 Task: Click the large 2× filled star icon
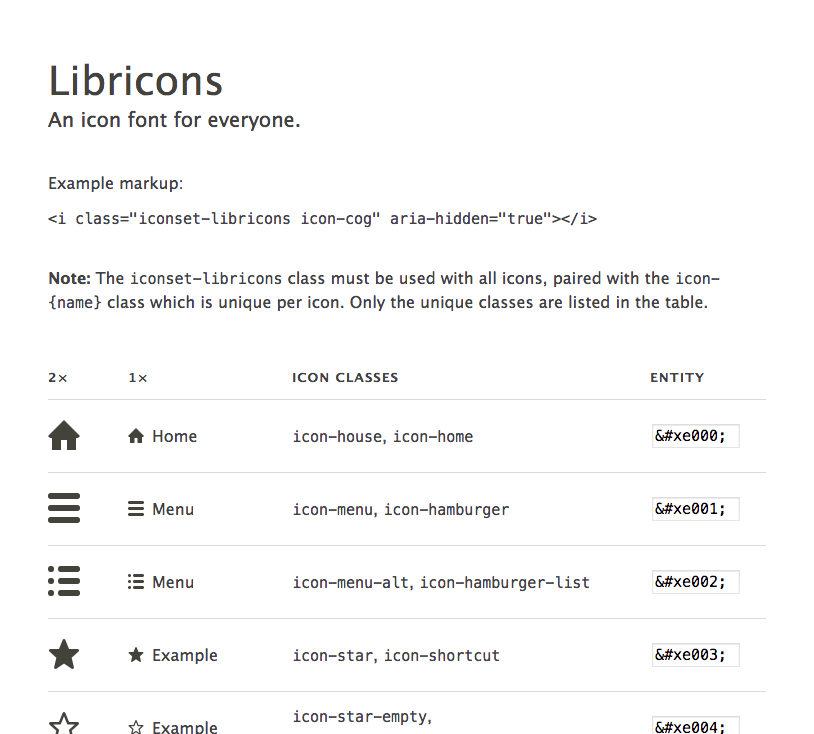coord(64,655)
